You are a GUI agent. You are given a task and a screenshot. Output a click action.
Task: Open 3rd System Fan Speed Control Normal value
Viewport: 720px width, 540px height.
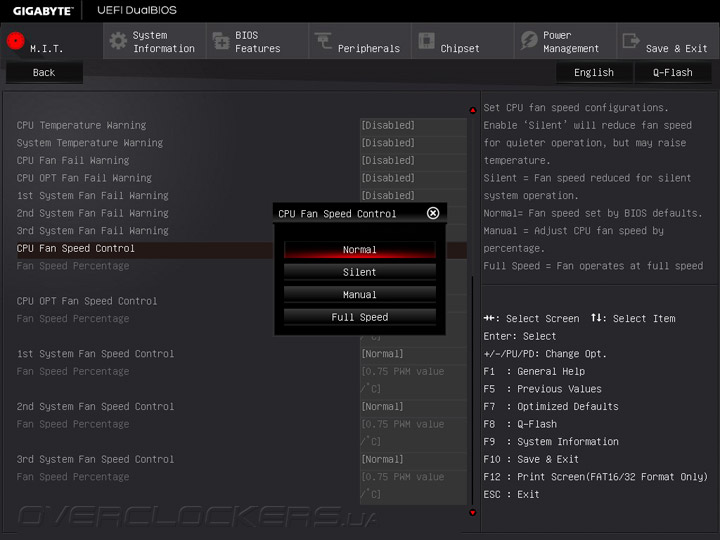pos(413,460)
